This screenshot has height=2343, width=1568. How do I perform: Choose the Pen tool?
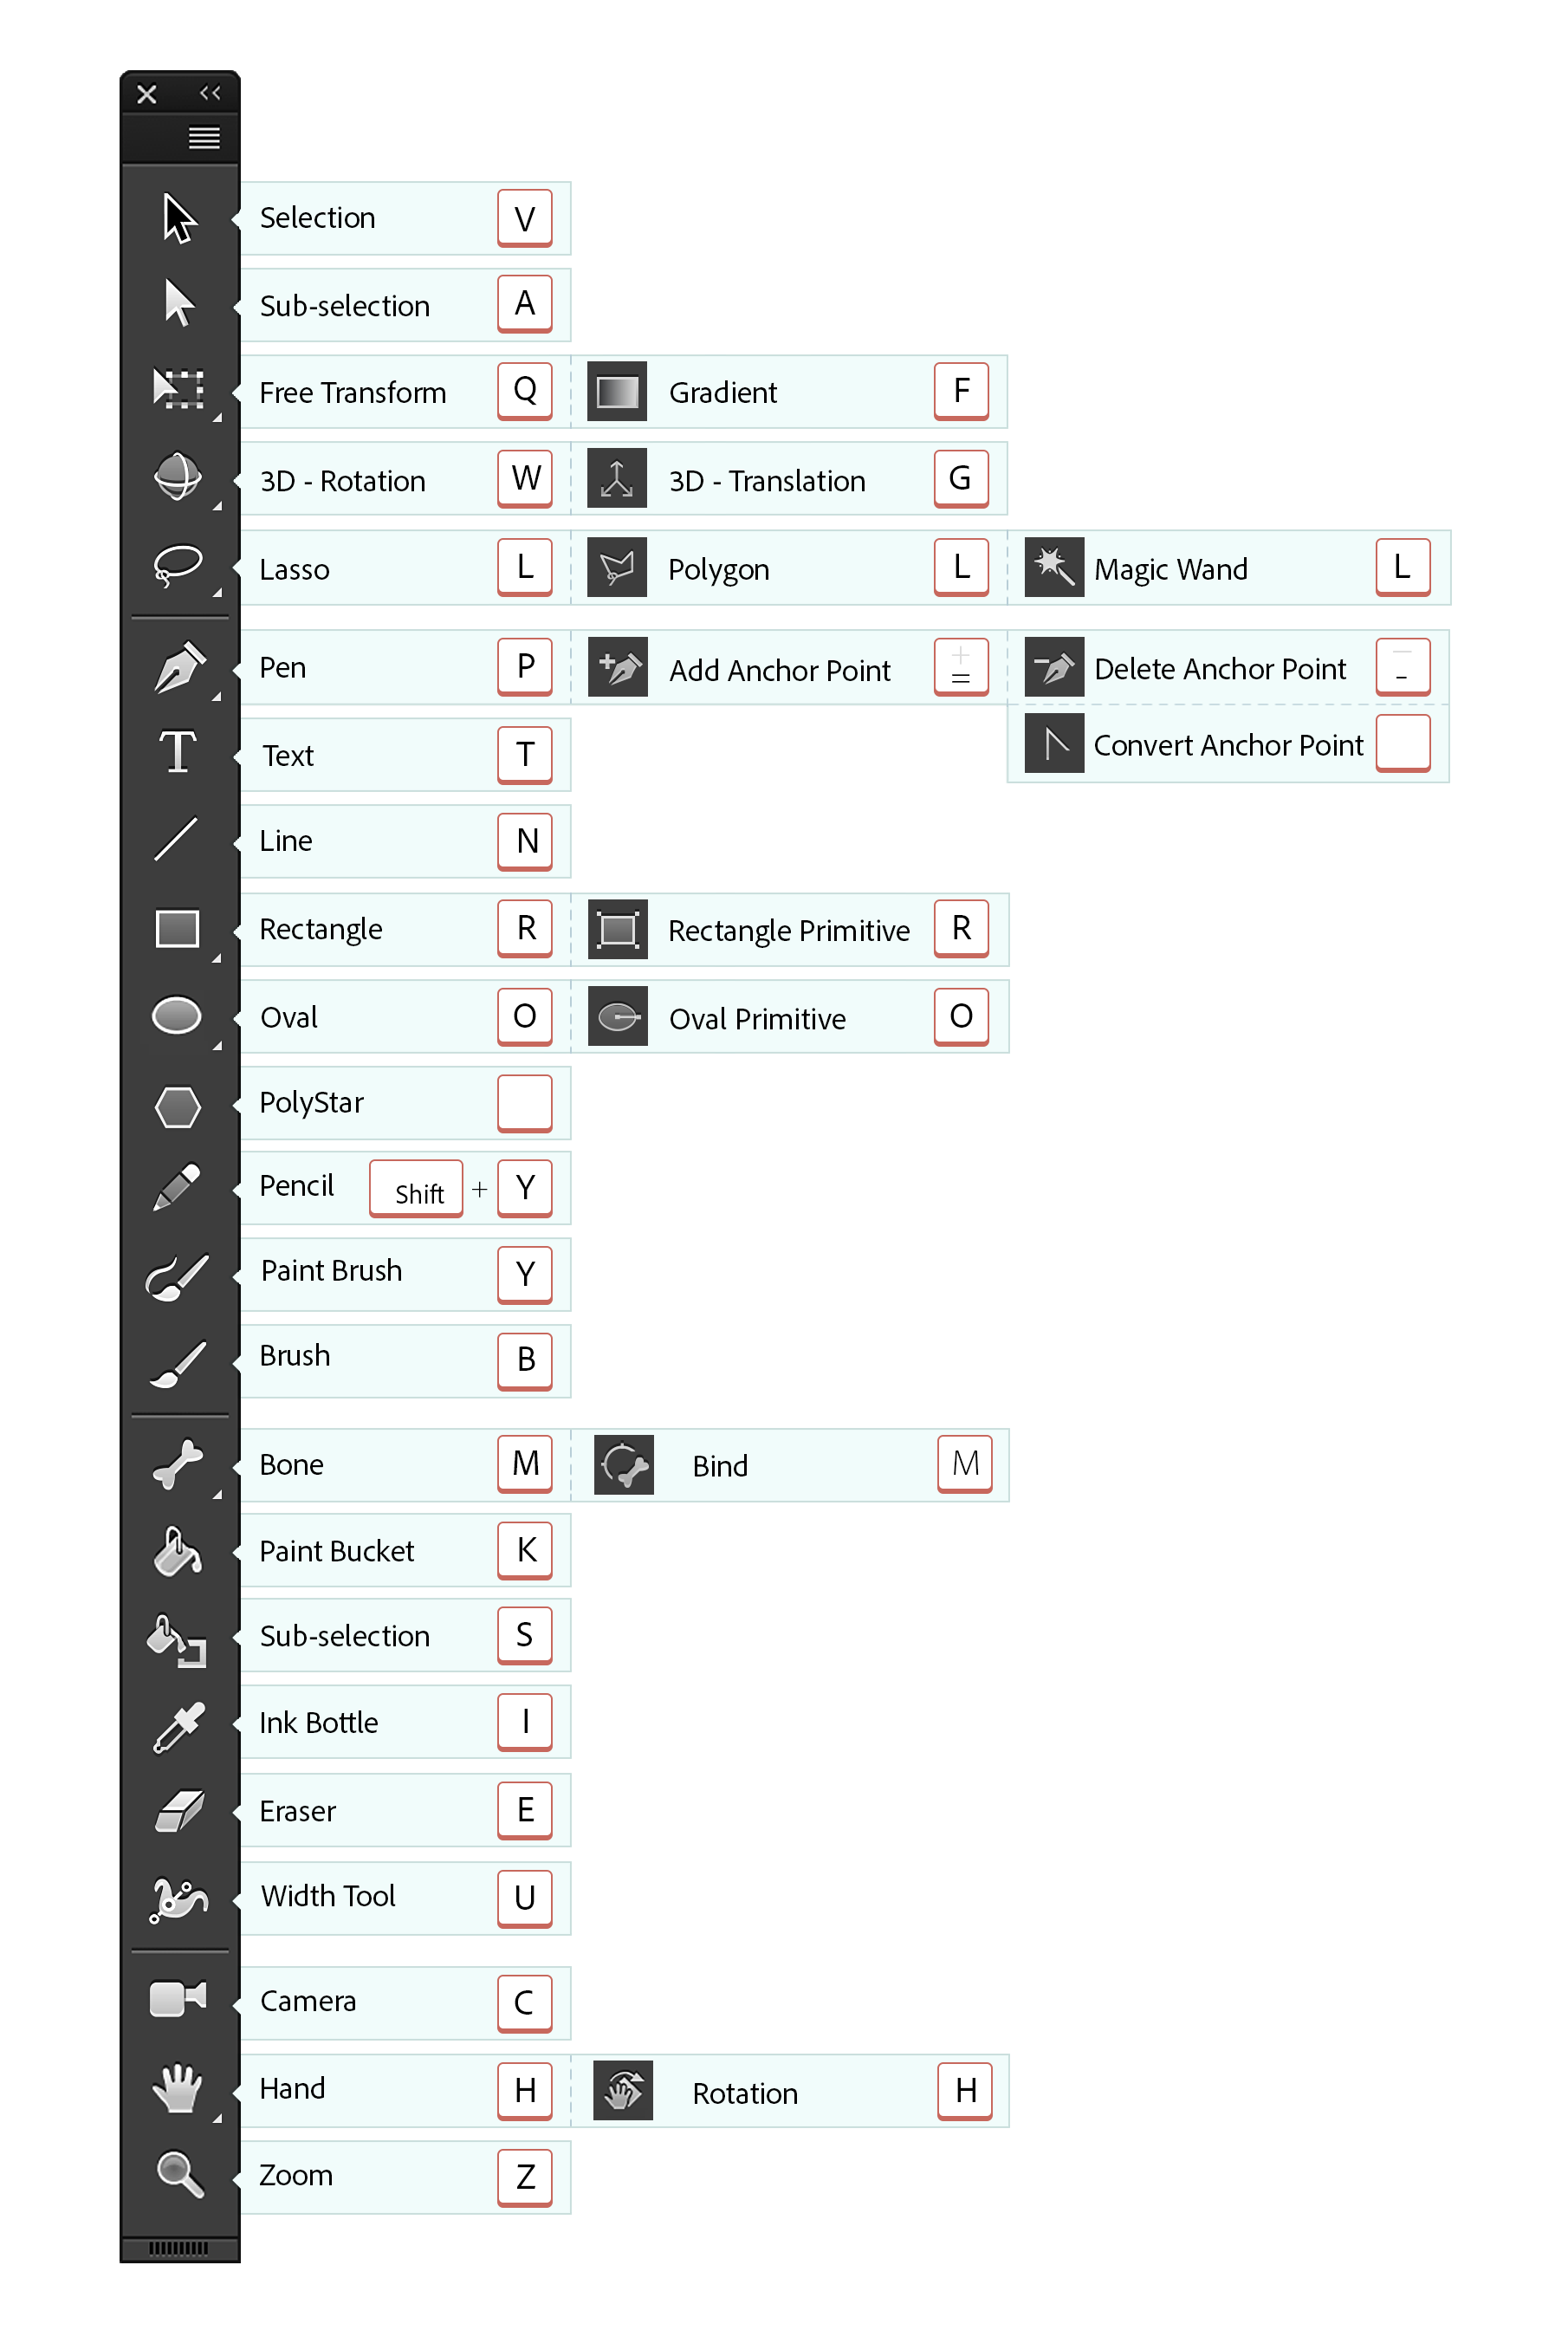(179, 667)
